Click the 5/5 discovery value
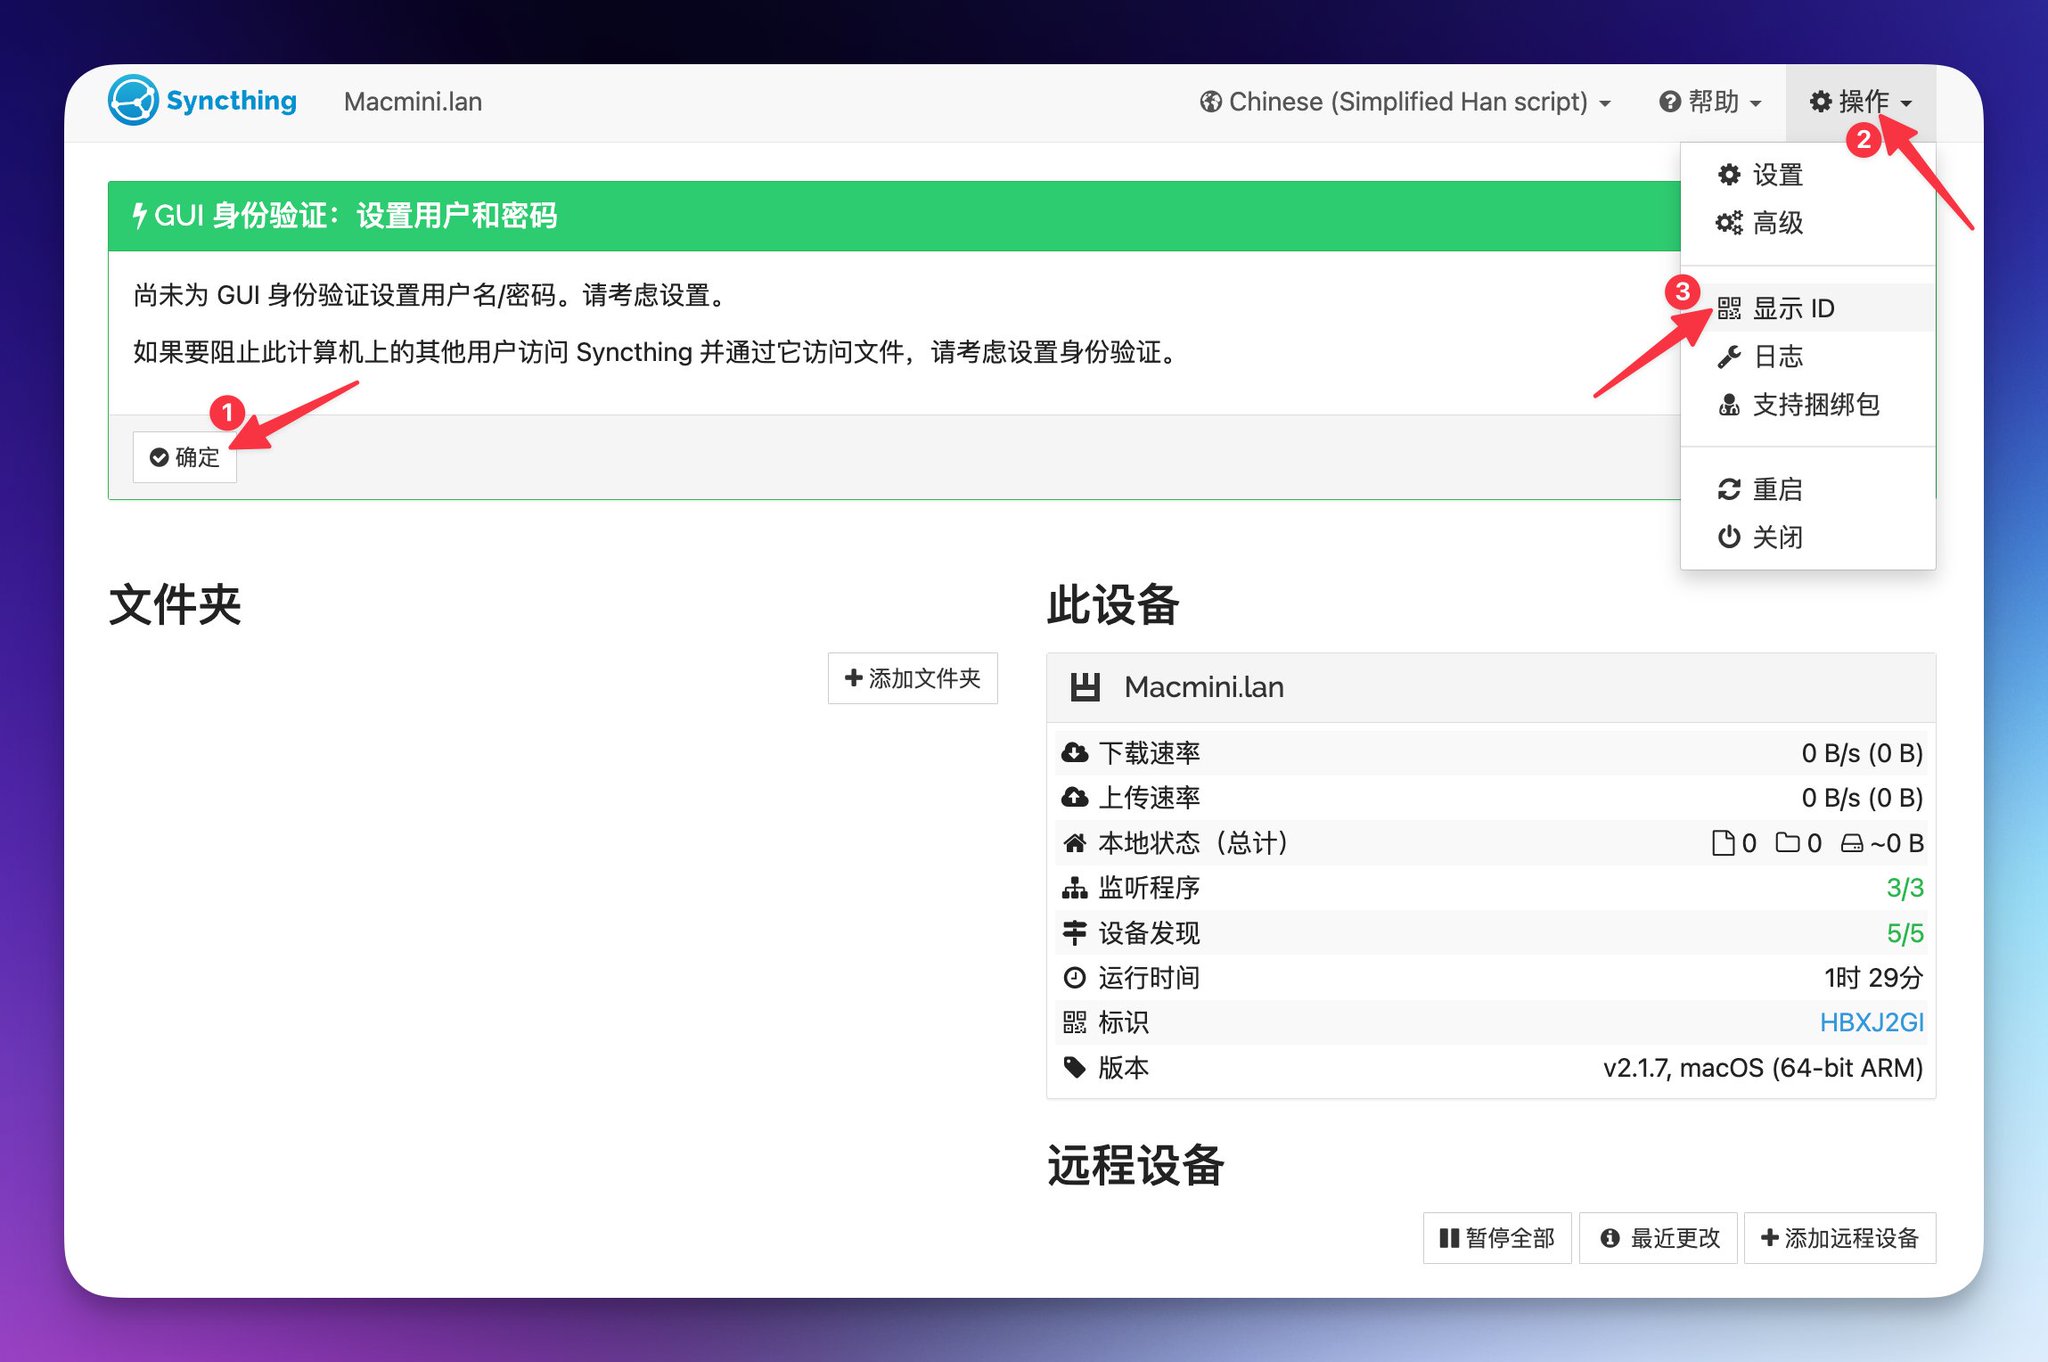The width and height of the screenshot is (2048, 1362). point(1905,933)
